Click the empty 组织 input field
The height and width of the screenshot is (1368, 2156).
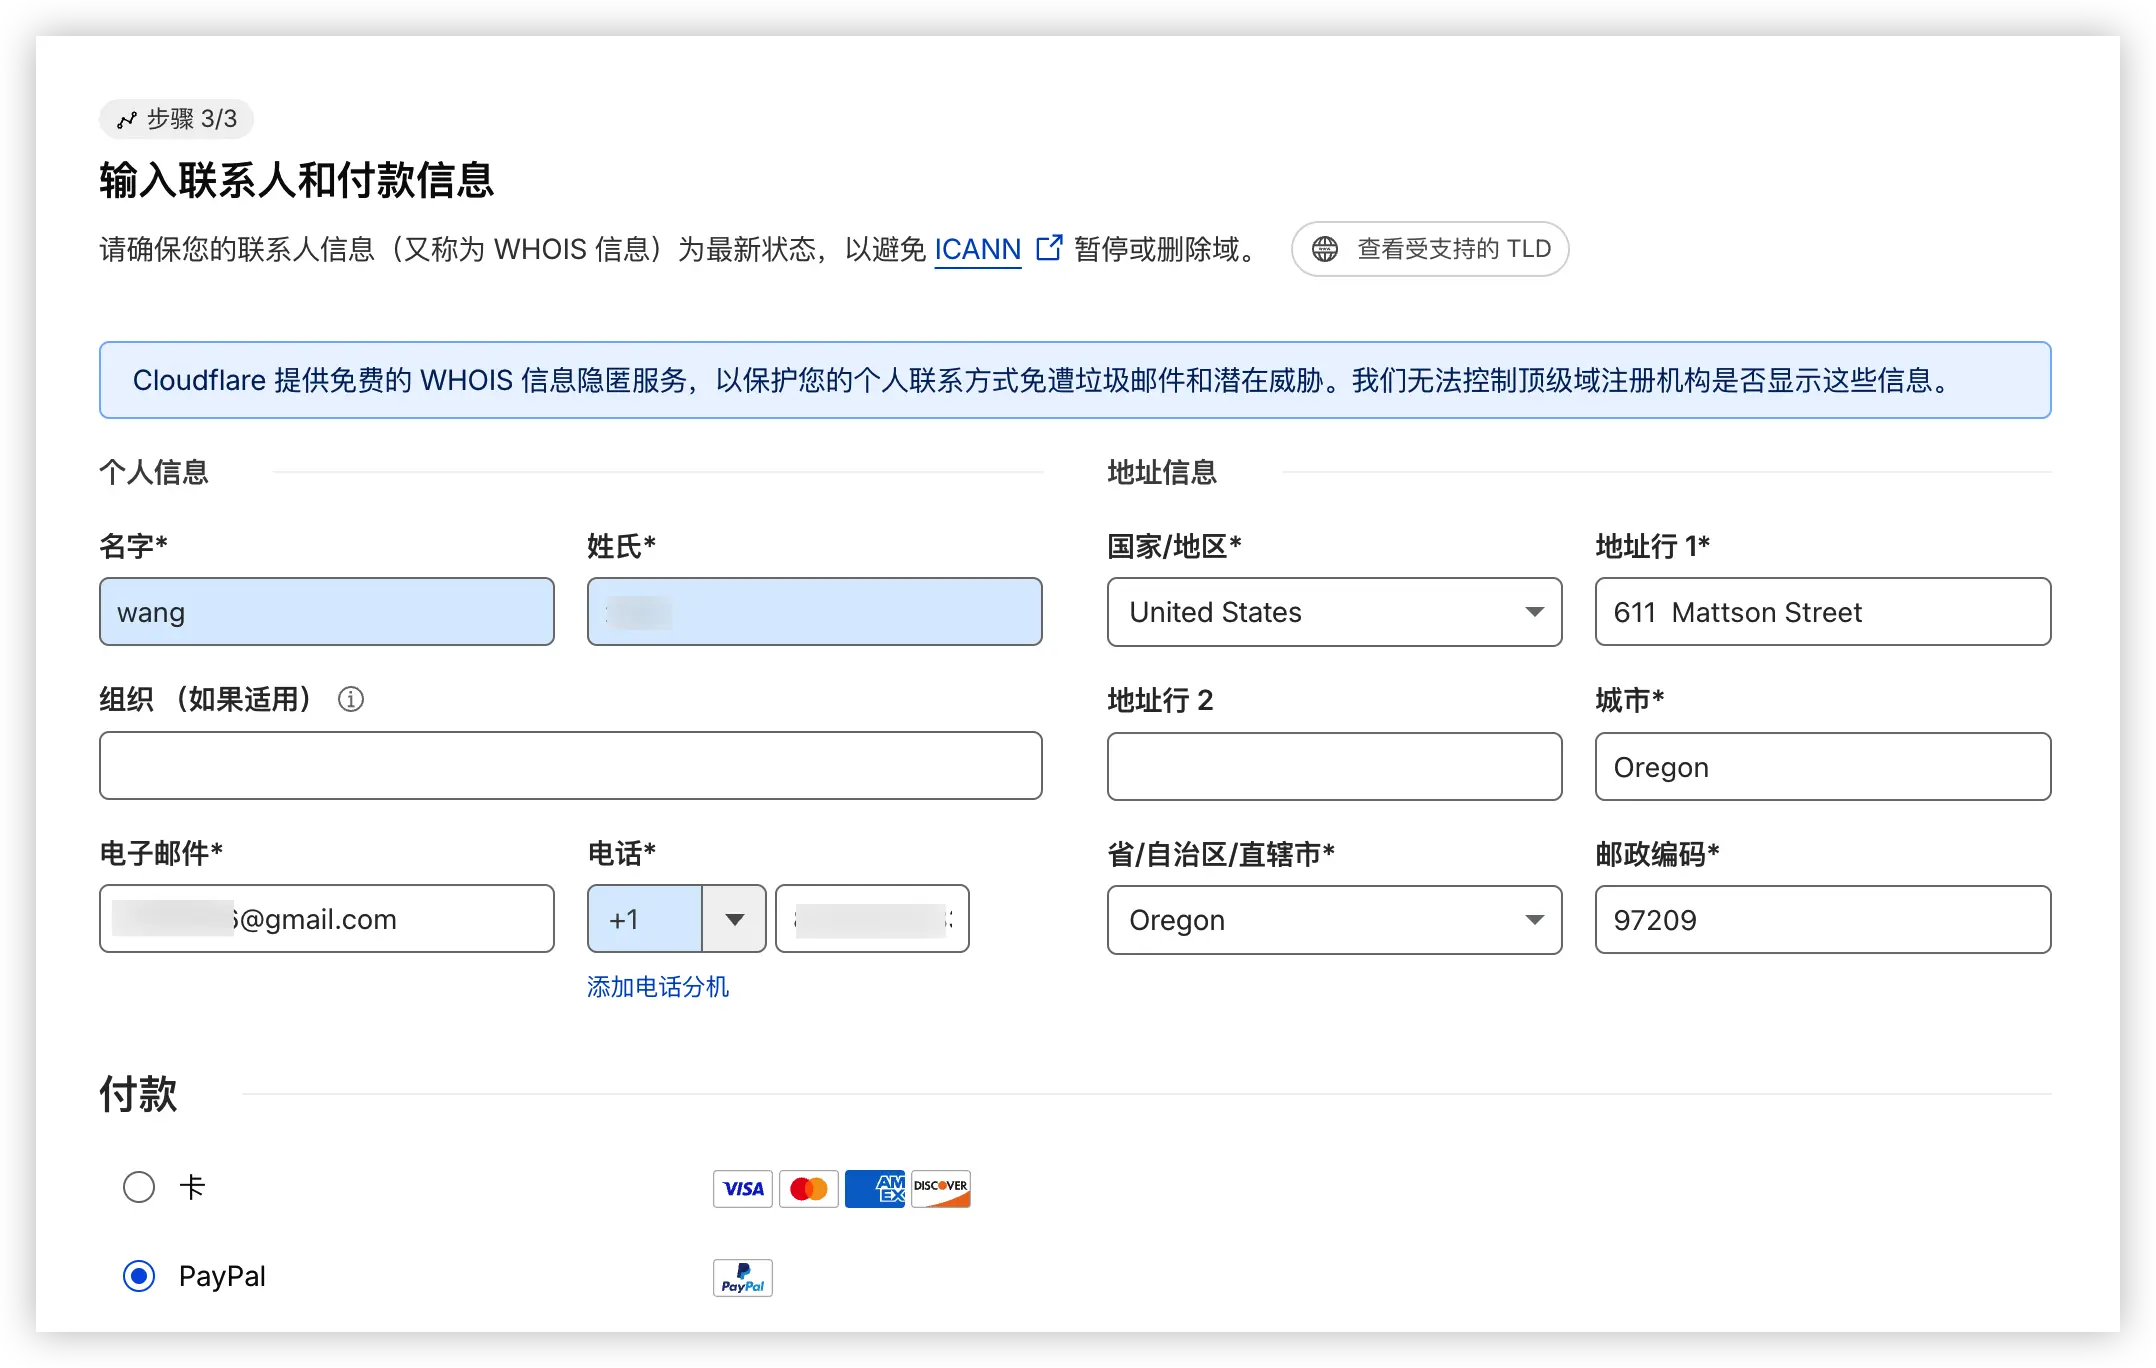click(x=571, y=766)
